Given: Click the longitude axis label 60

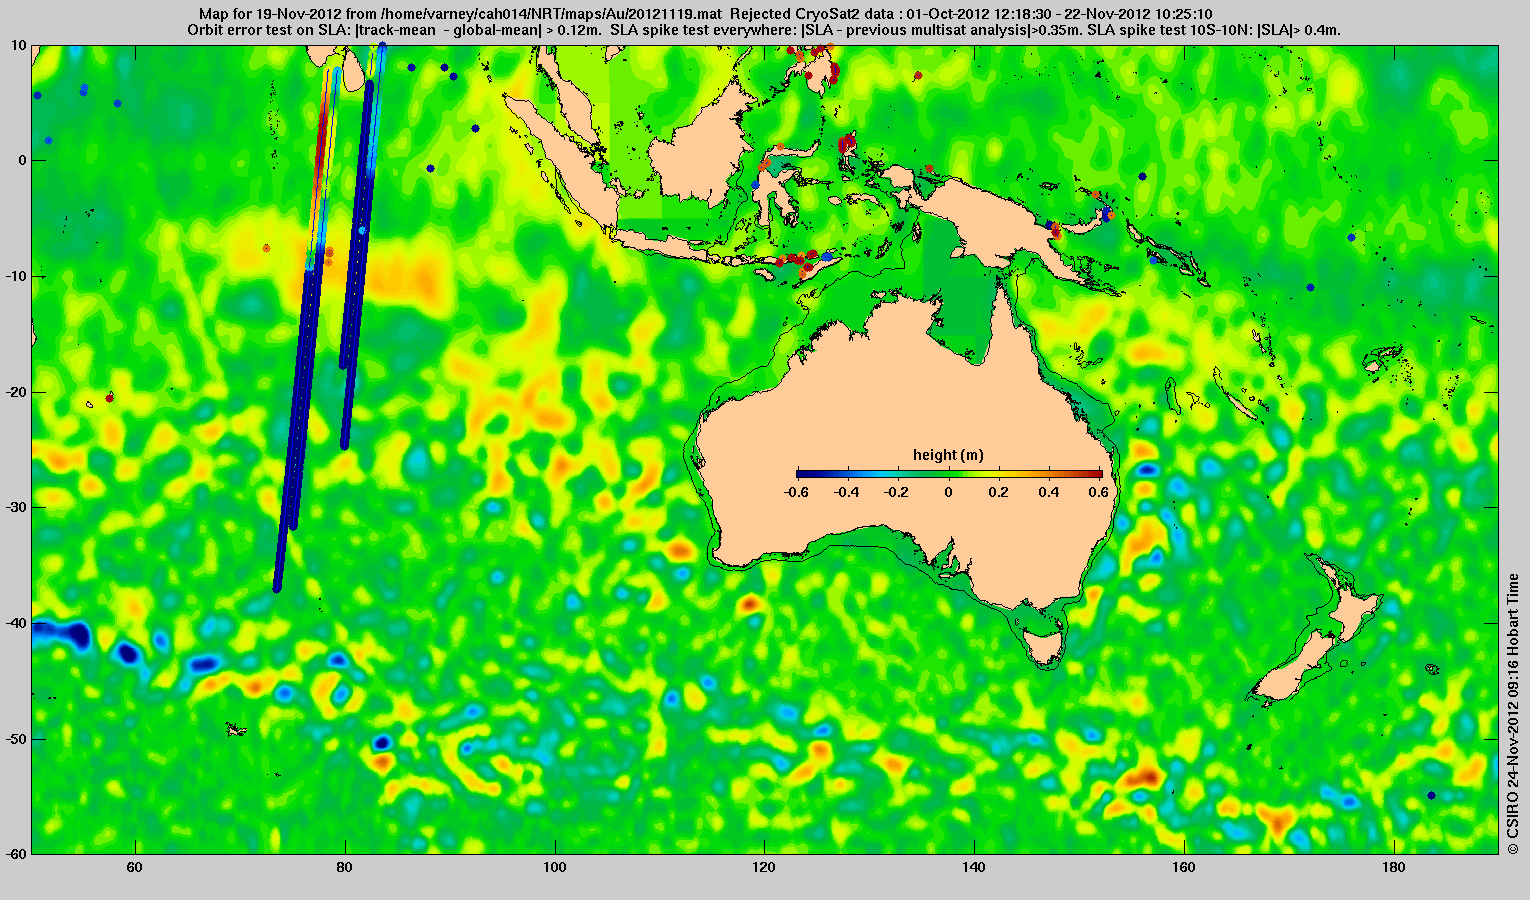Looking at the screenshot, I should pyautogui.click(x=135, y=868).
